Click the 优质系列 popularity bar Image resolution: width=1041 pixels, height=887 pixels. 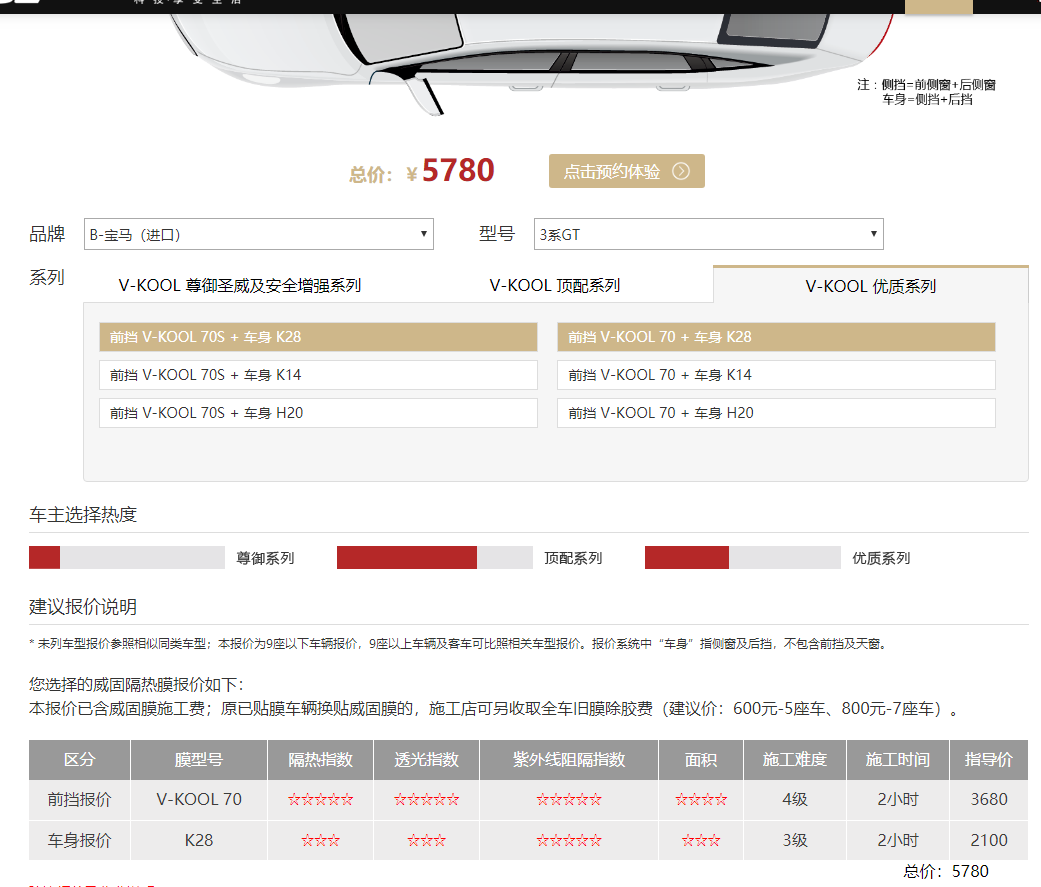[x=743, y=558]
